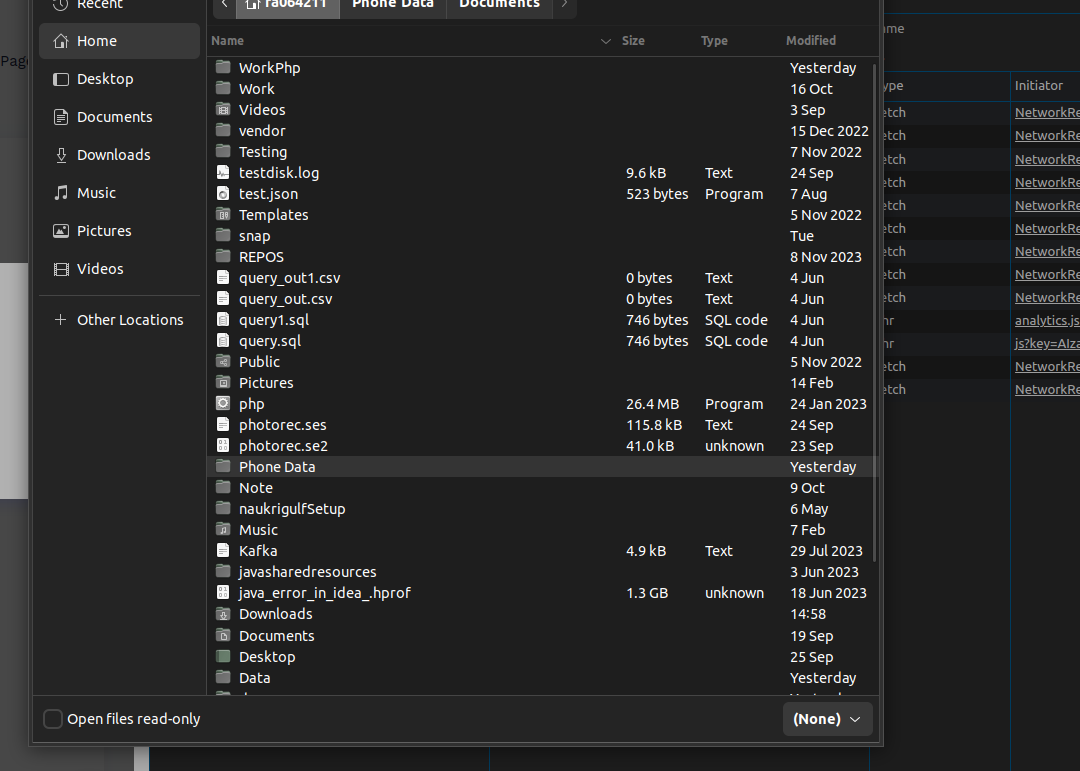Sort files by Size column
Screen dimensions: 1080x771
point(633,41)
